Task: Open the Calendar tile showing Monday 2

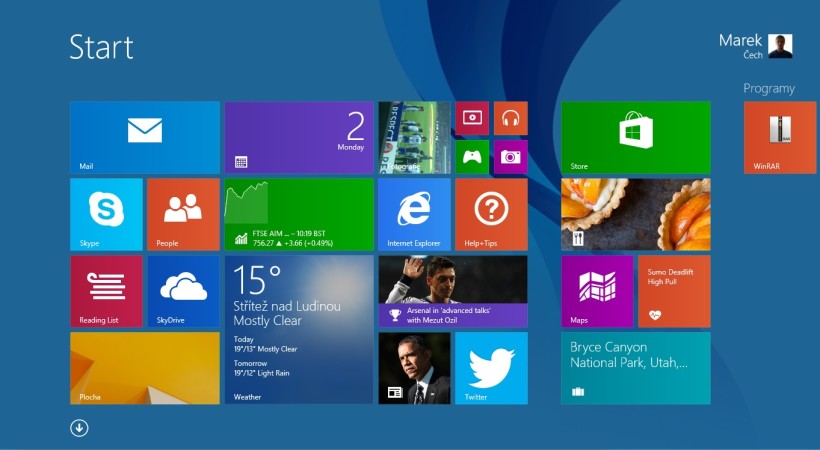Action: [x=299, y=138]
